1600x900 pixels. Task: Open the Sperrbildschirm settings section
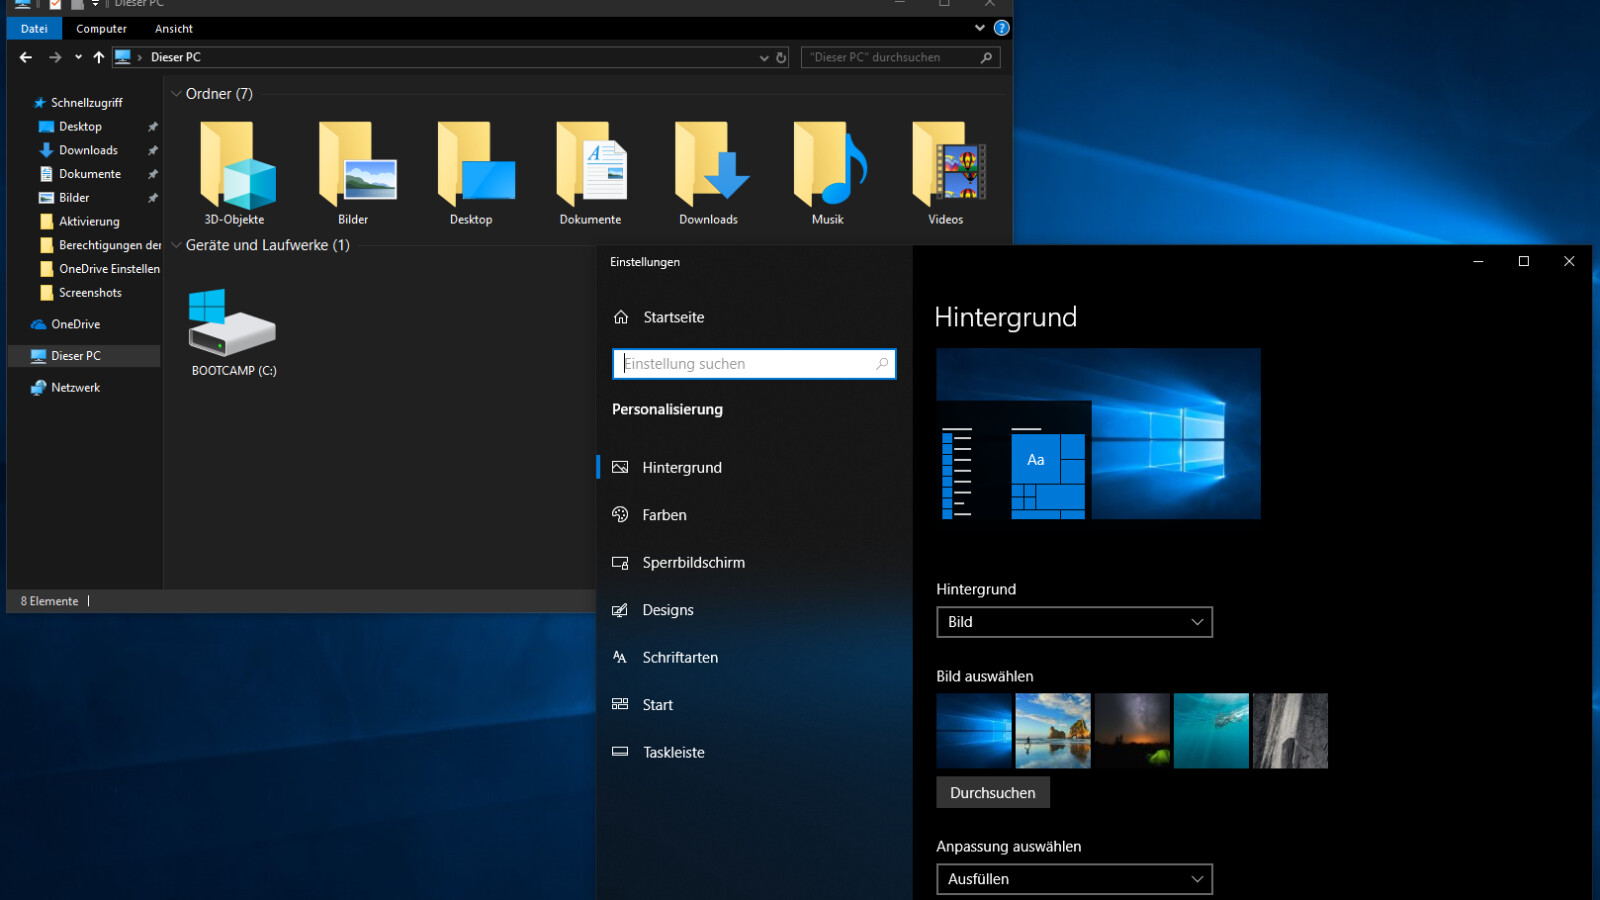pos(694,562)
